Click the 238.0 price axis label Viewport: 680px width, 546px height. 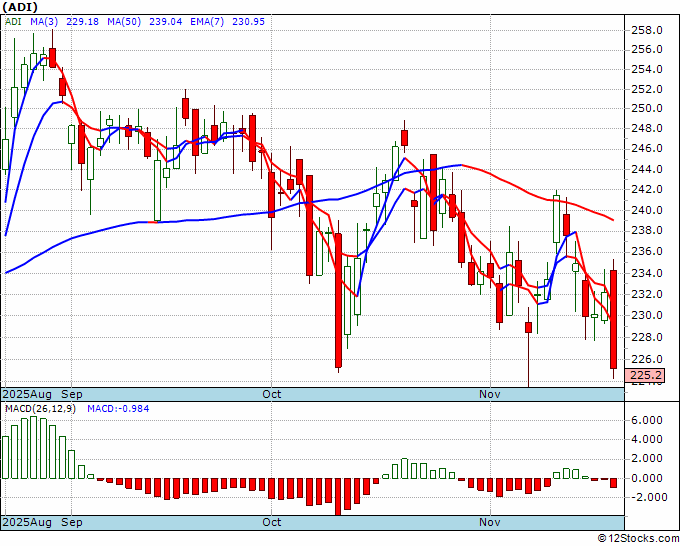[x=647, y=230]
